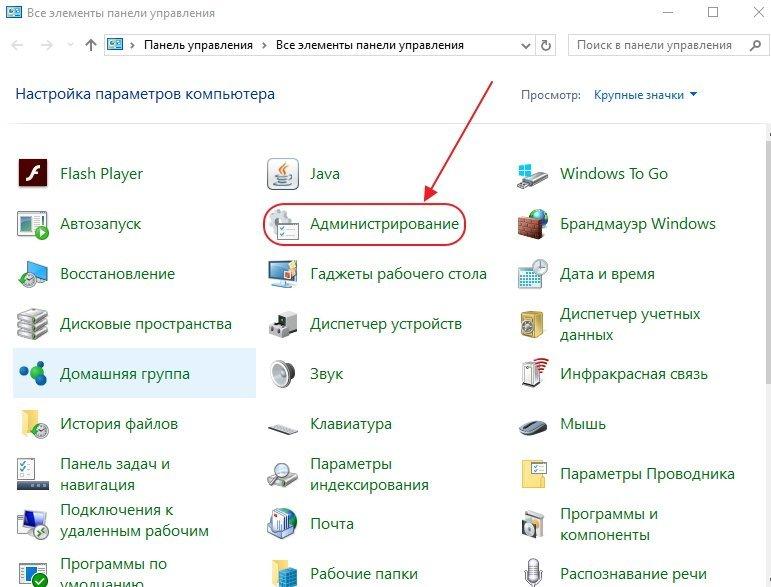This screenshot has width=771, height=587.
Task: Refresh the control panel view
Action: coord(546,46)
